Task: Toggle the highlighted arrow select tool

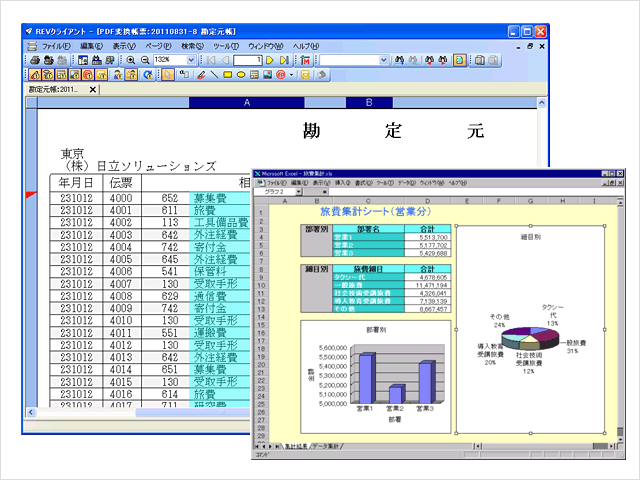Action: pos(168,74)
